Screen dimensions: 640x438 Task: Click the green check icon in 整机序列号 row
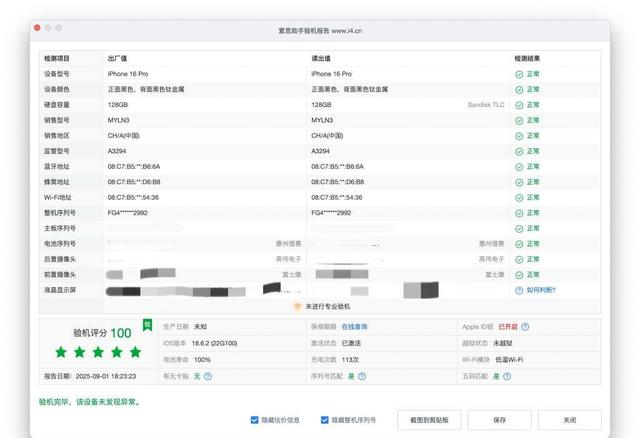(519, 213)
